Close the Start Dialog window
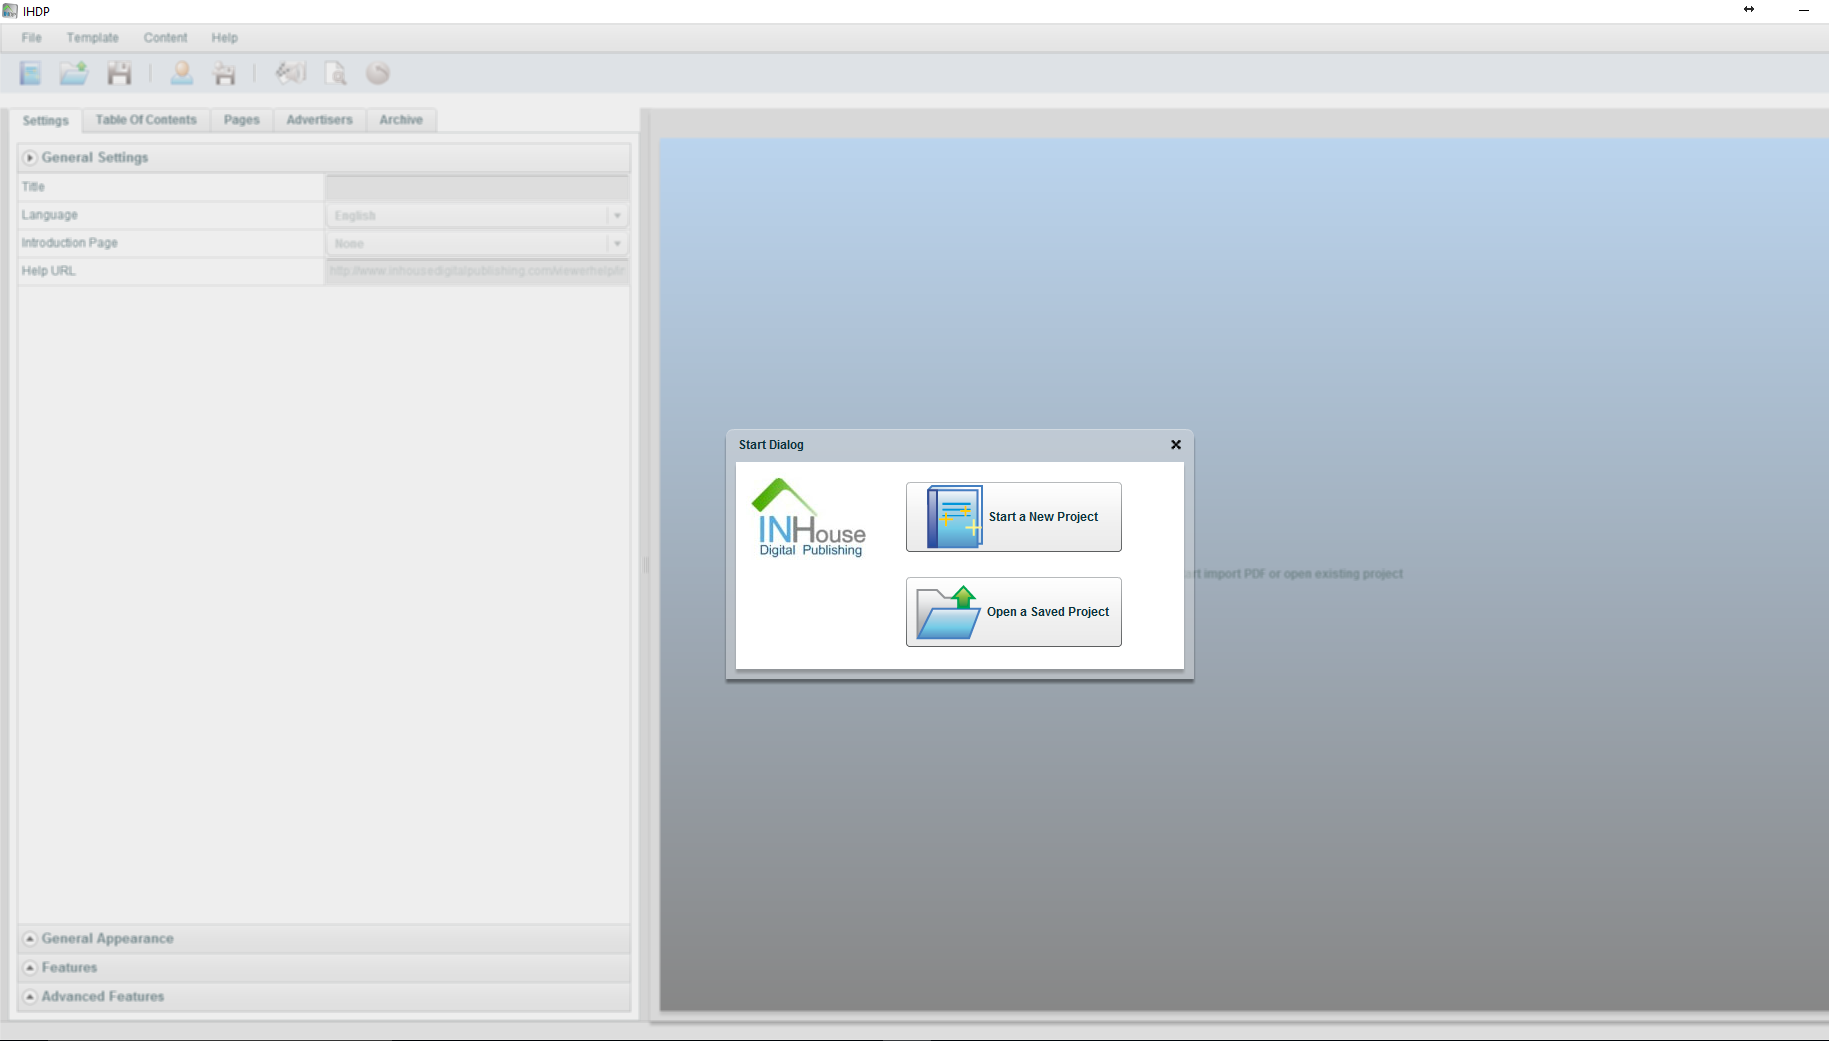 1176,445
